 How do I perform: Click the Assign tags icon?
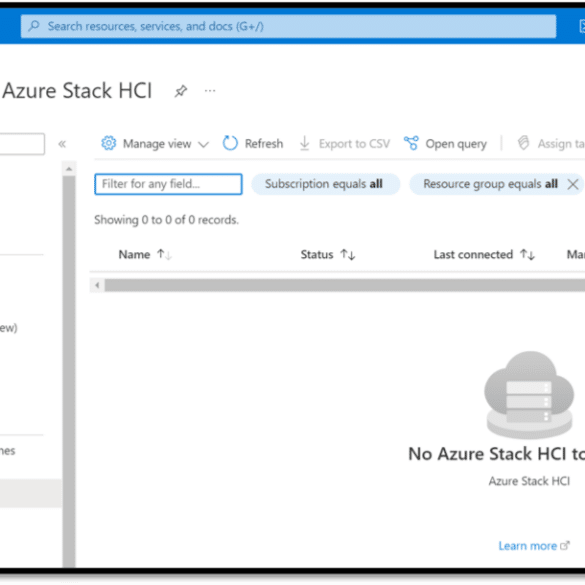pos(523,143)
